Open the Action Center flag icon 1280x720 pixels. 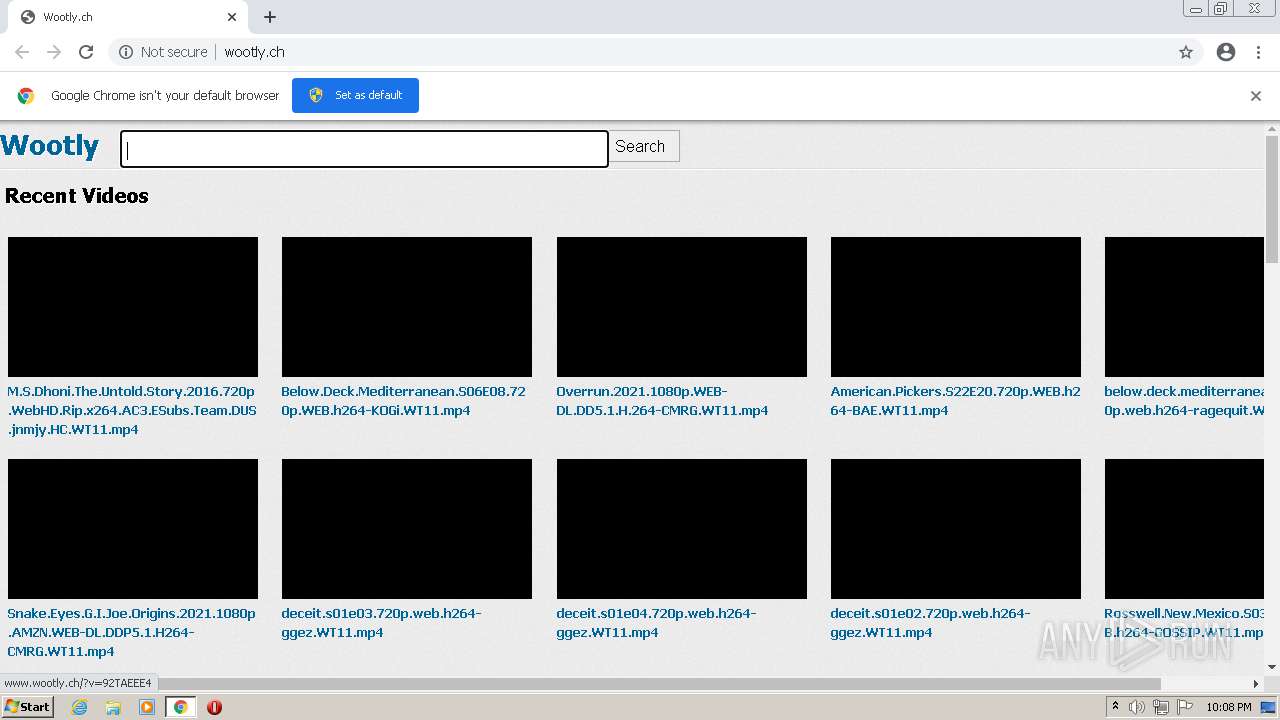click(1184, 707)
